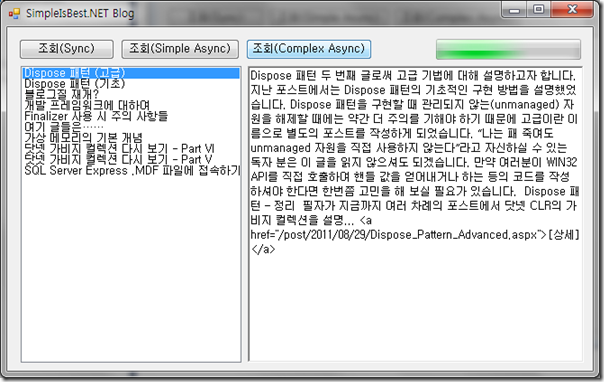Minimize the blog window

point(514,10)
